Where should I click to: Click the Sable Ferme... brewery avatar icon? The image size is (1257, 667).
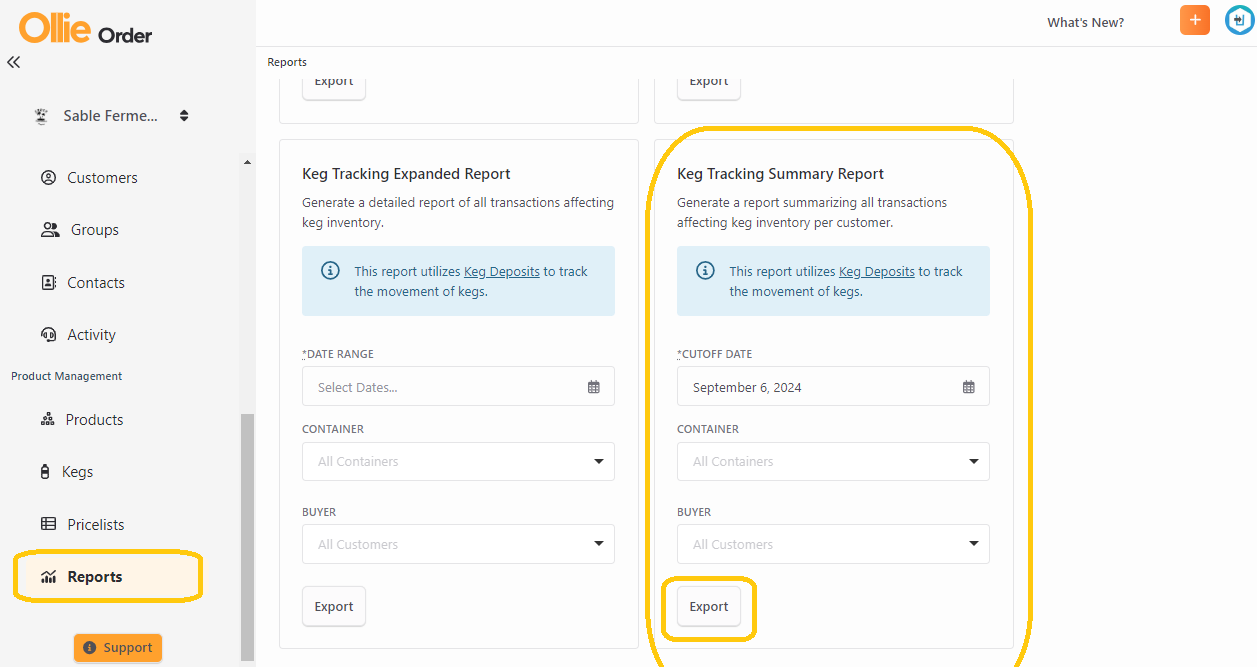41,116
